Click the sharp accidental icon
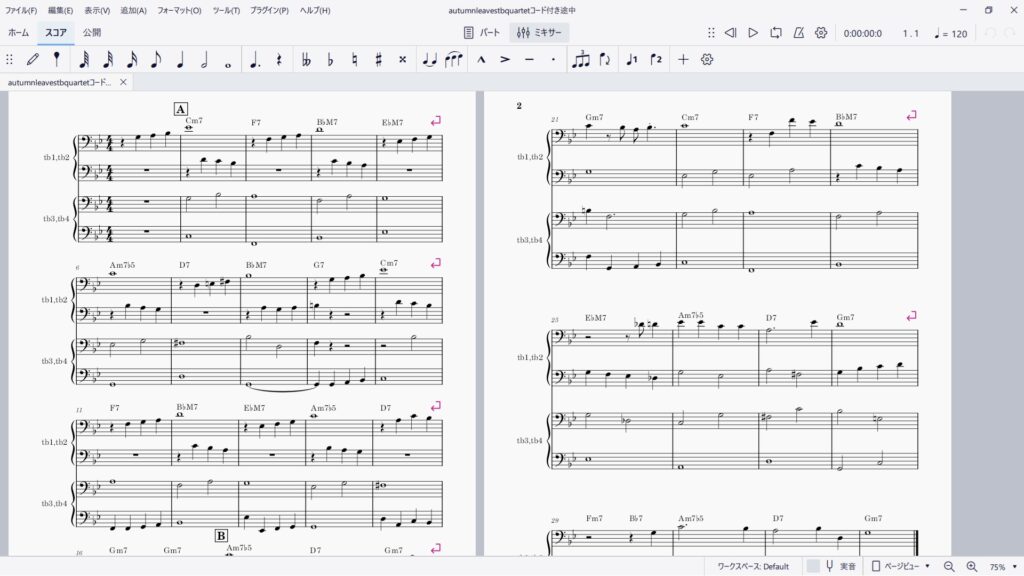1024x576 pixels. (378, 60)
